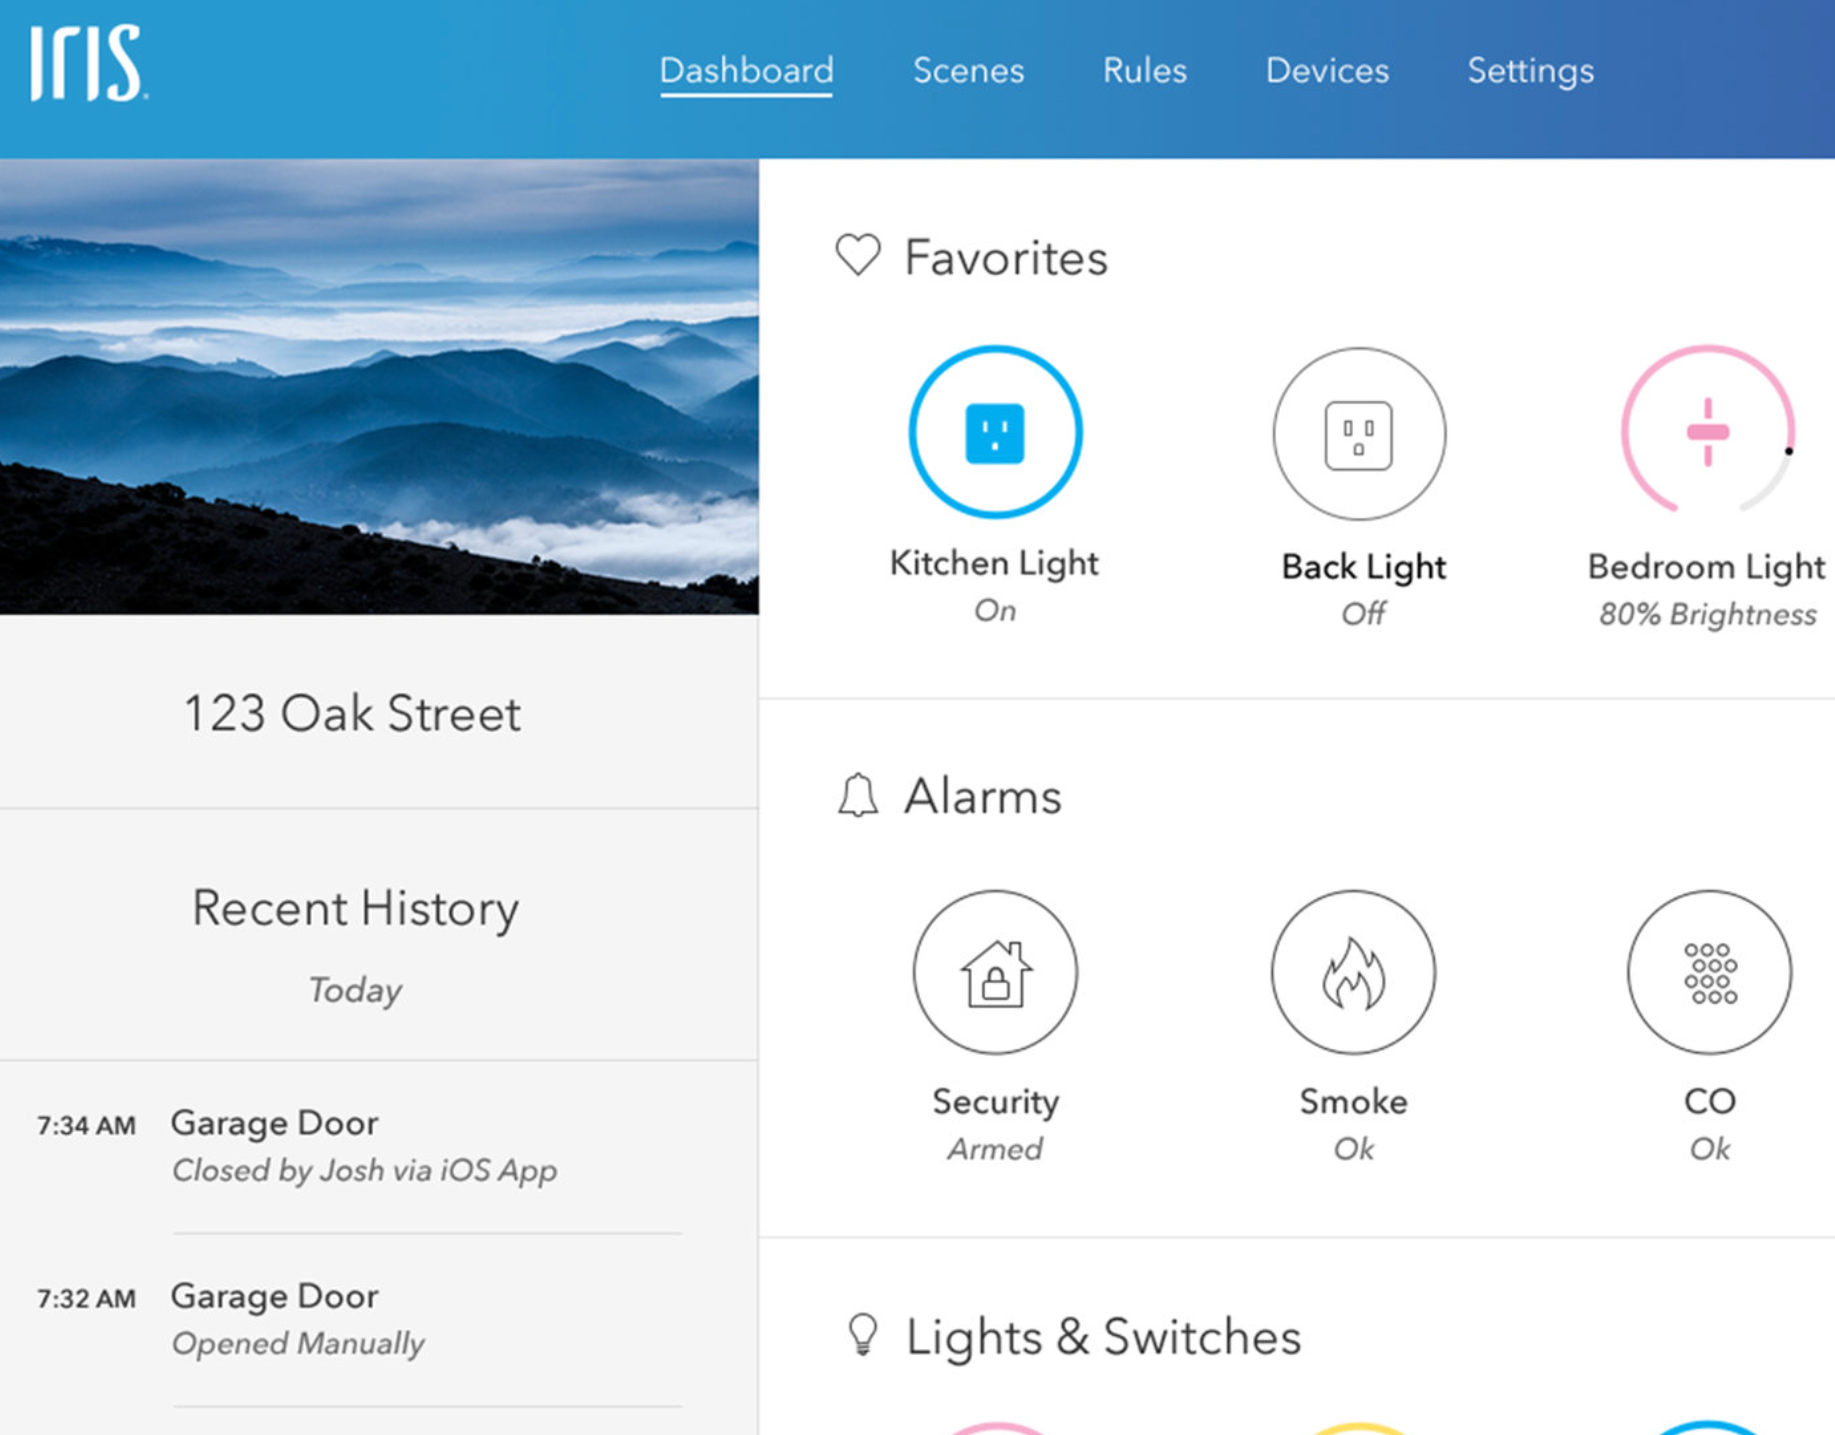Click the Iris logo

(89, 64)
